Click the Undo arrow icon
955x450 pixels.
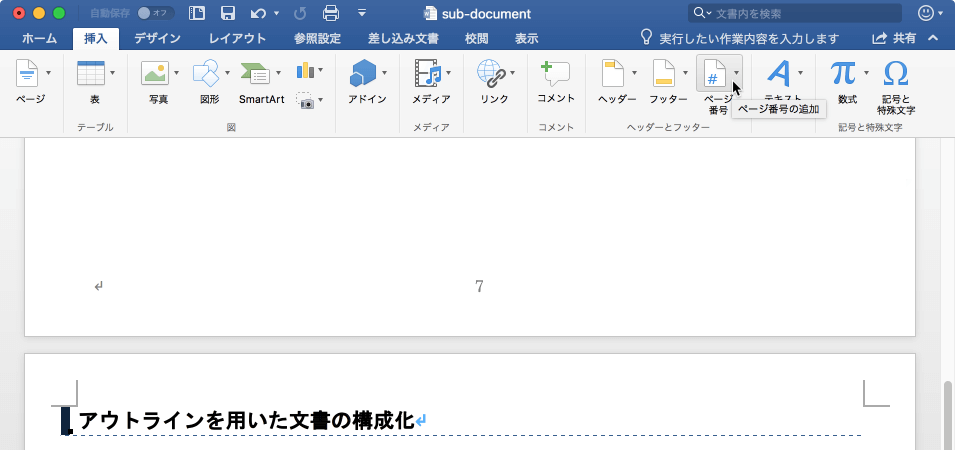(x=258, y=13)
